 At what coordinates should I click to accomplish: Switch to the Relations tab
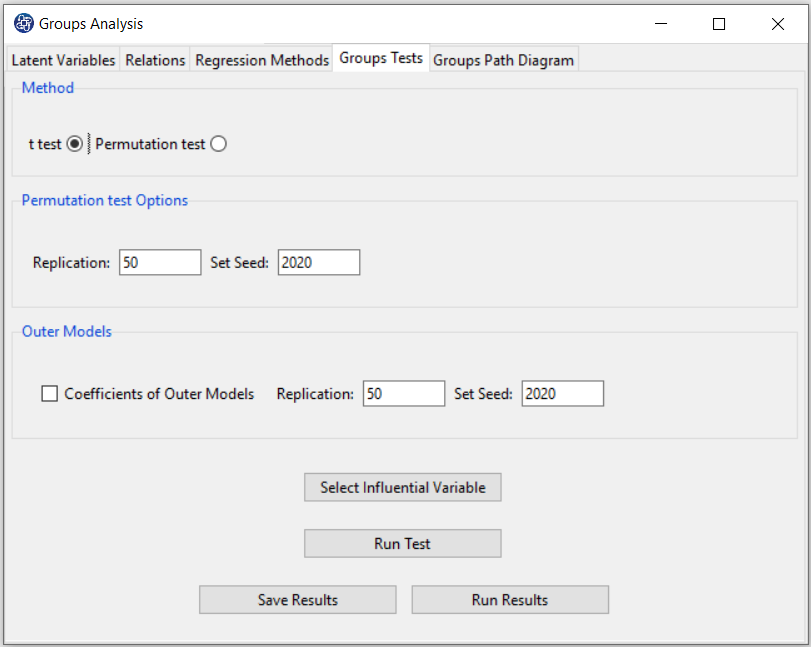tap(155, 60)
